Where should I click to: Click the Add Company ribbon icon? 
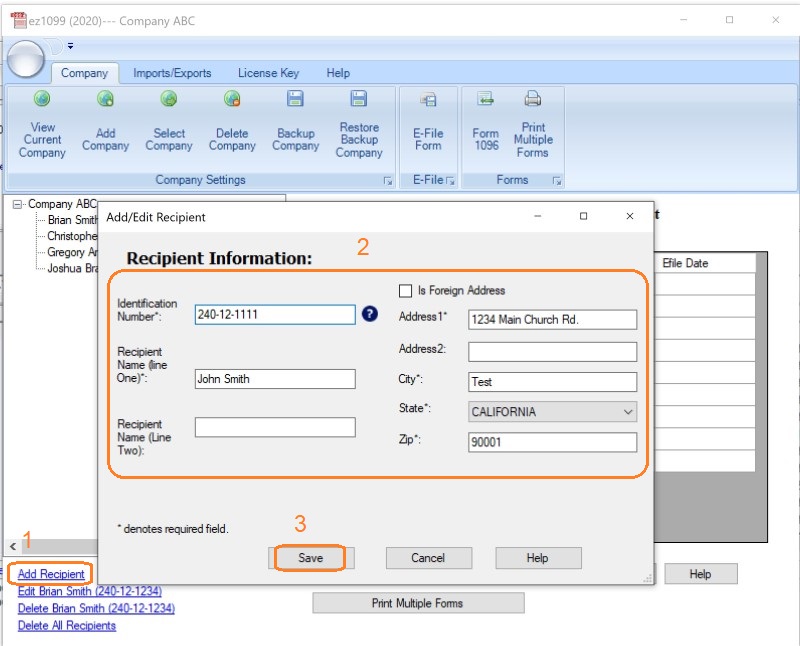(105, 100)
